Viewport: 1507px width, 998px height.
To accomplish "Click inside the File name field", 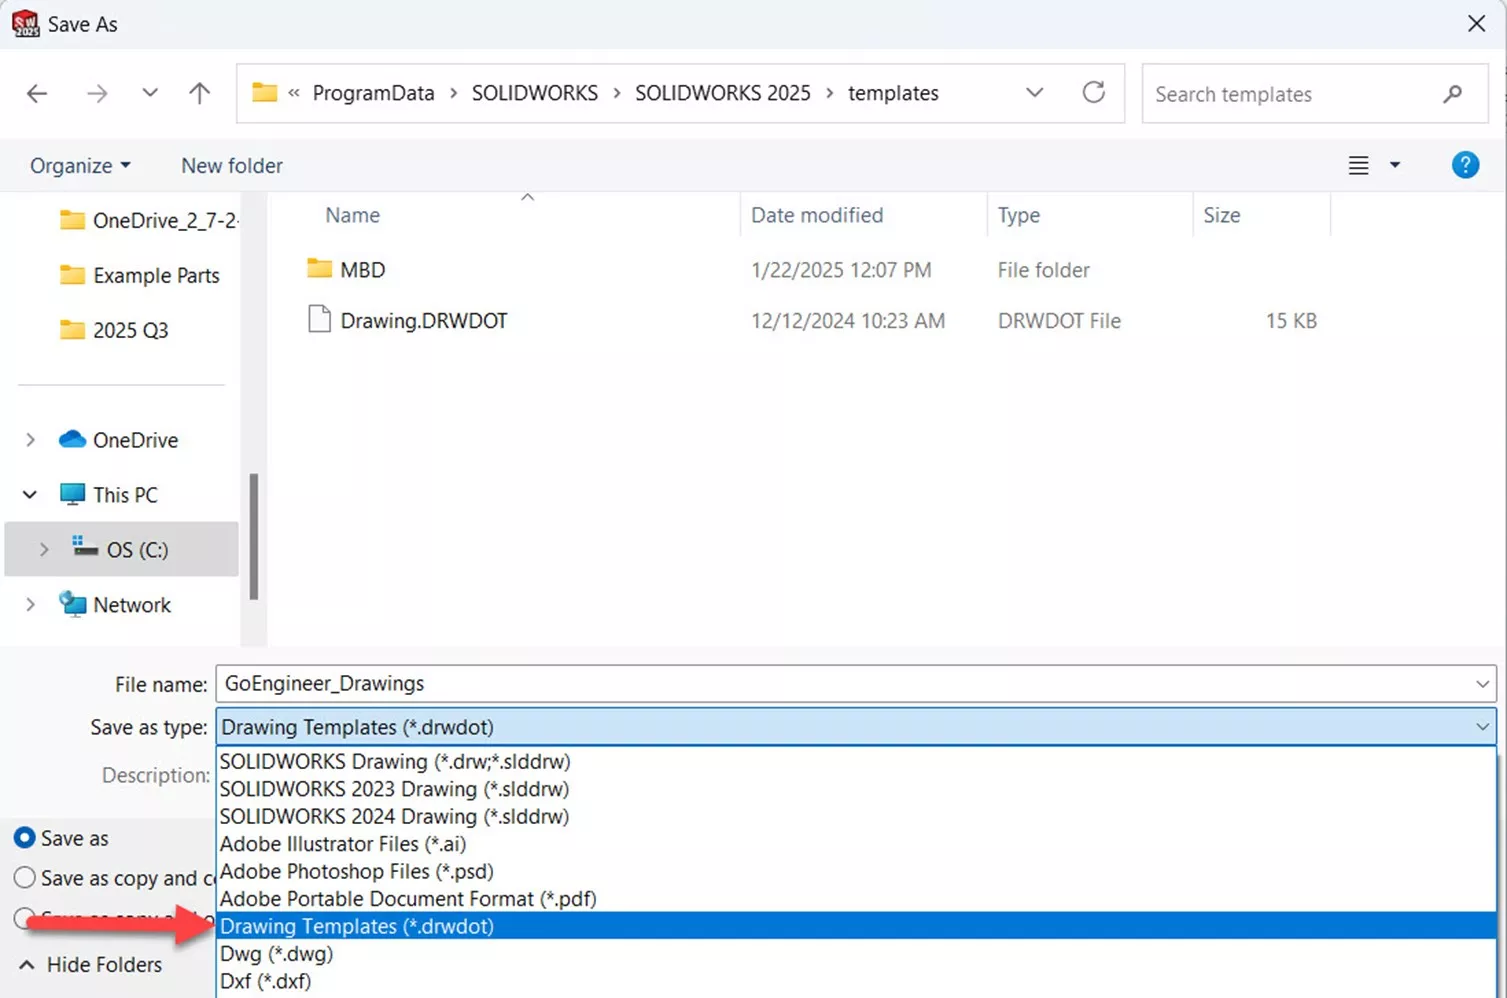I will [x=700, y=683].
